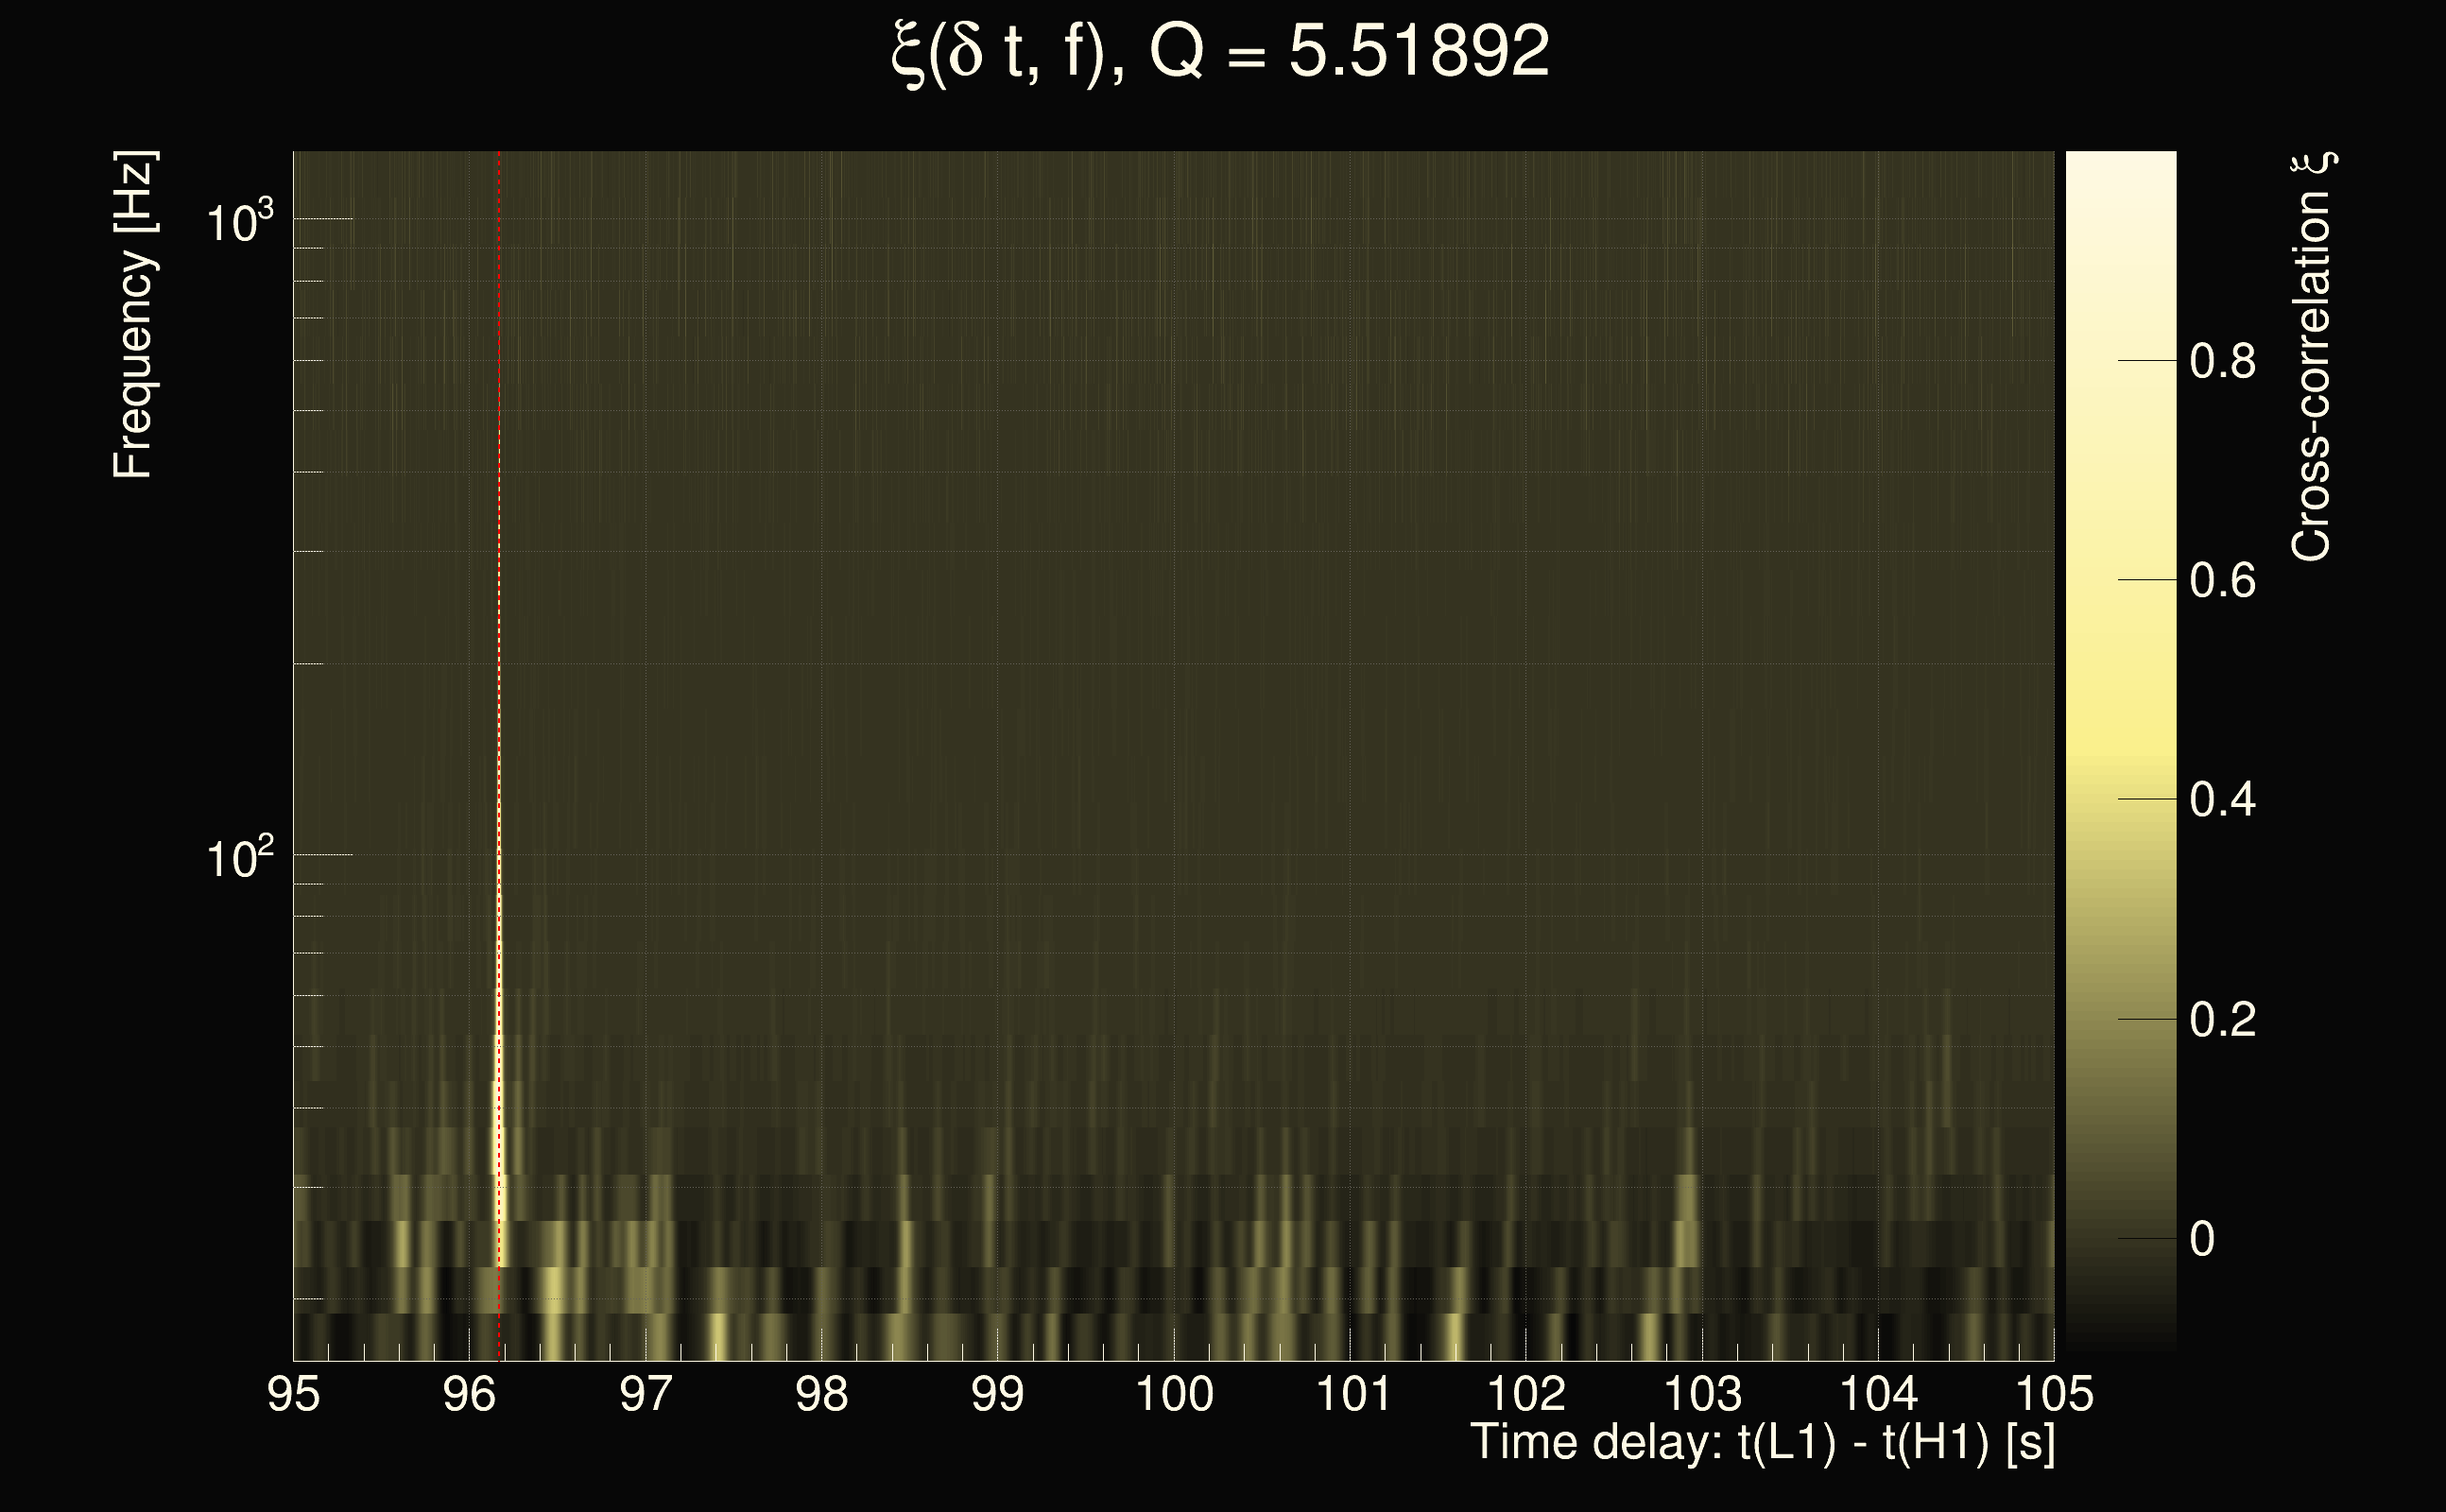Click the 0.2 label on the colorbar
The height and width of the screenshot is (1512, 2446).
(x=2222, y=1021)
